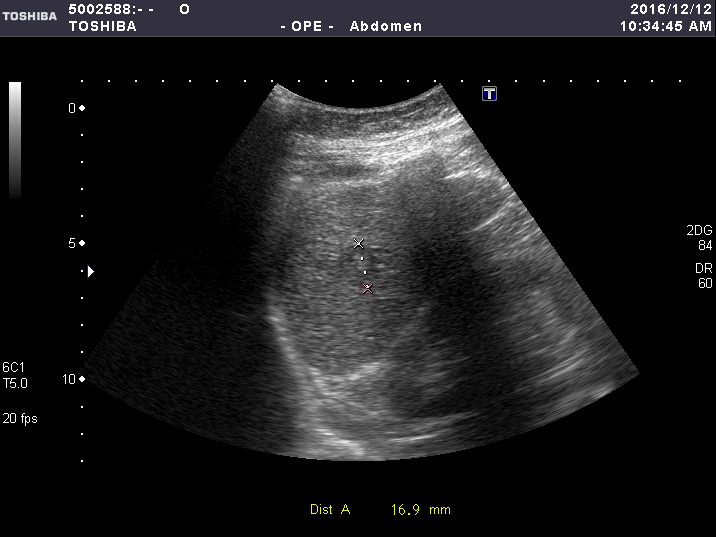Image resolution: width=716 pixels, height=537 pixels.
Task: Click the 2DG gain value 84
Action: point(705,246)
